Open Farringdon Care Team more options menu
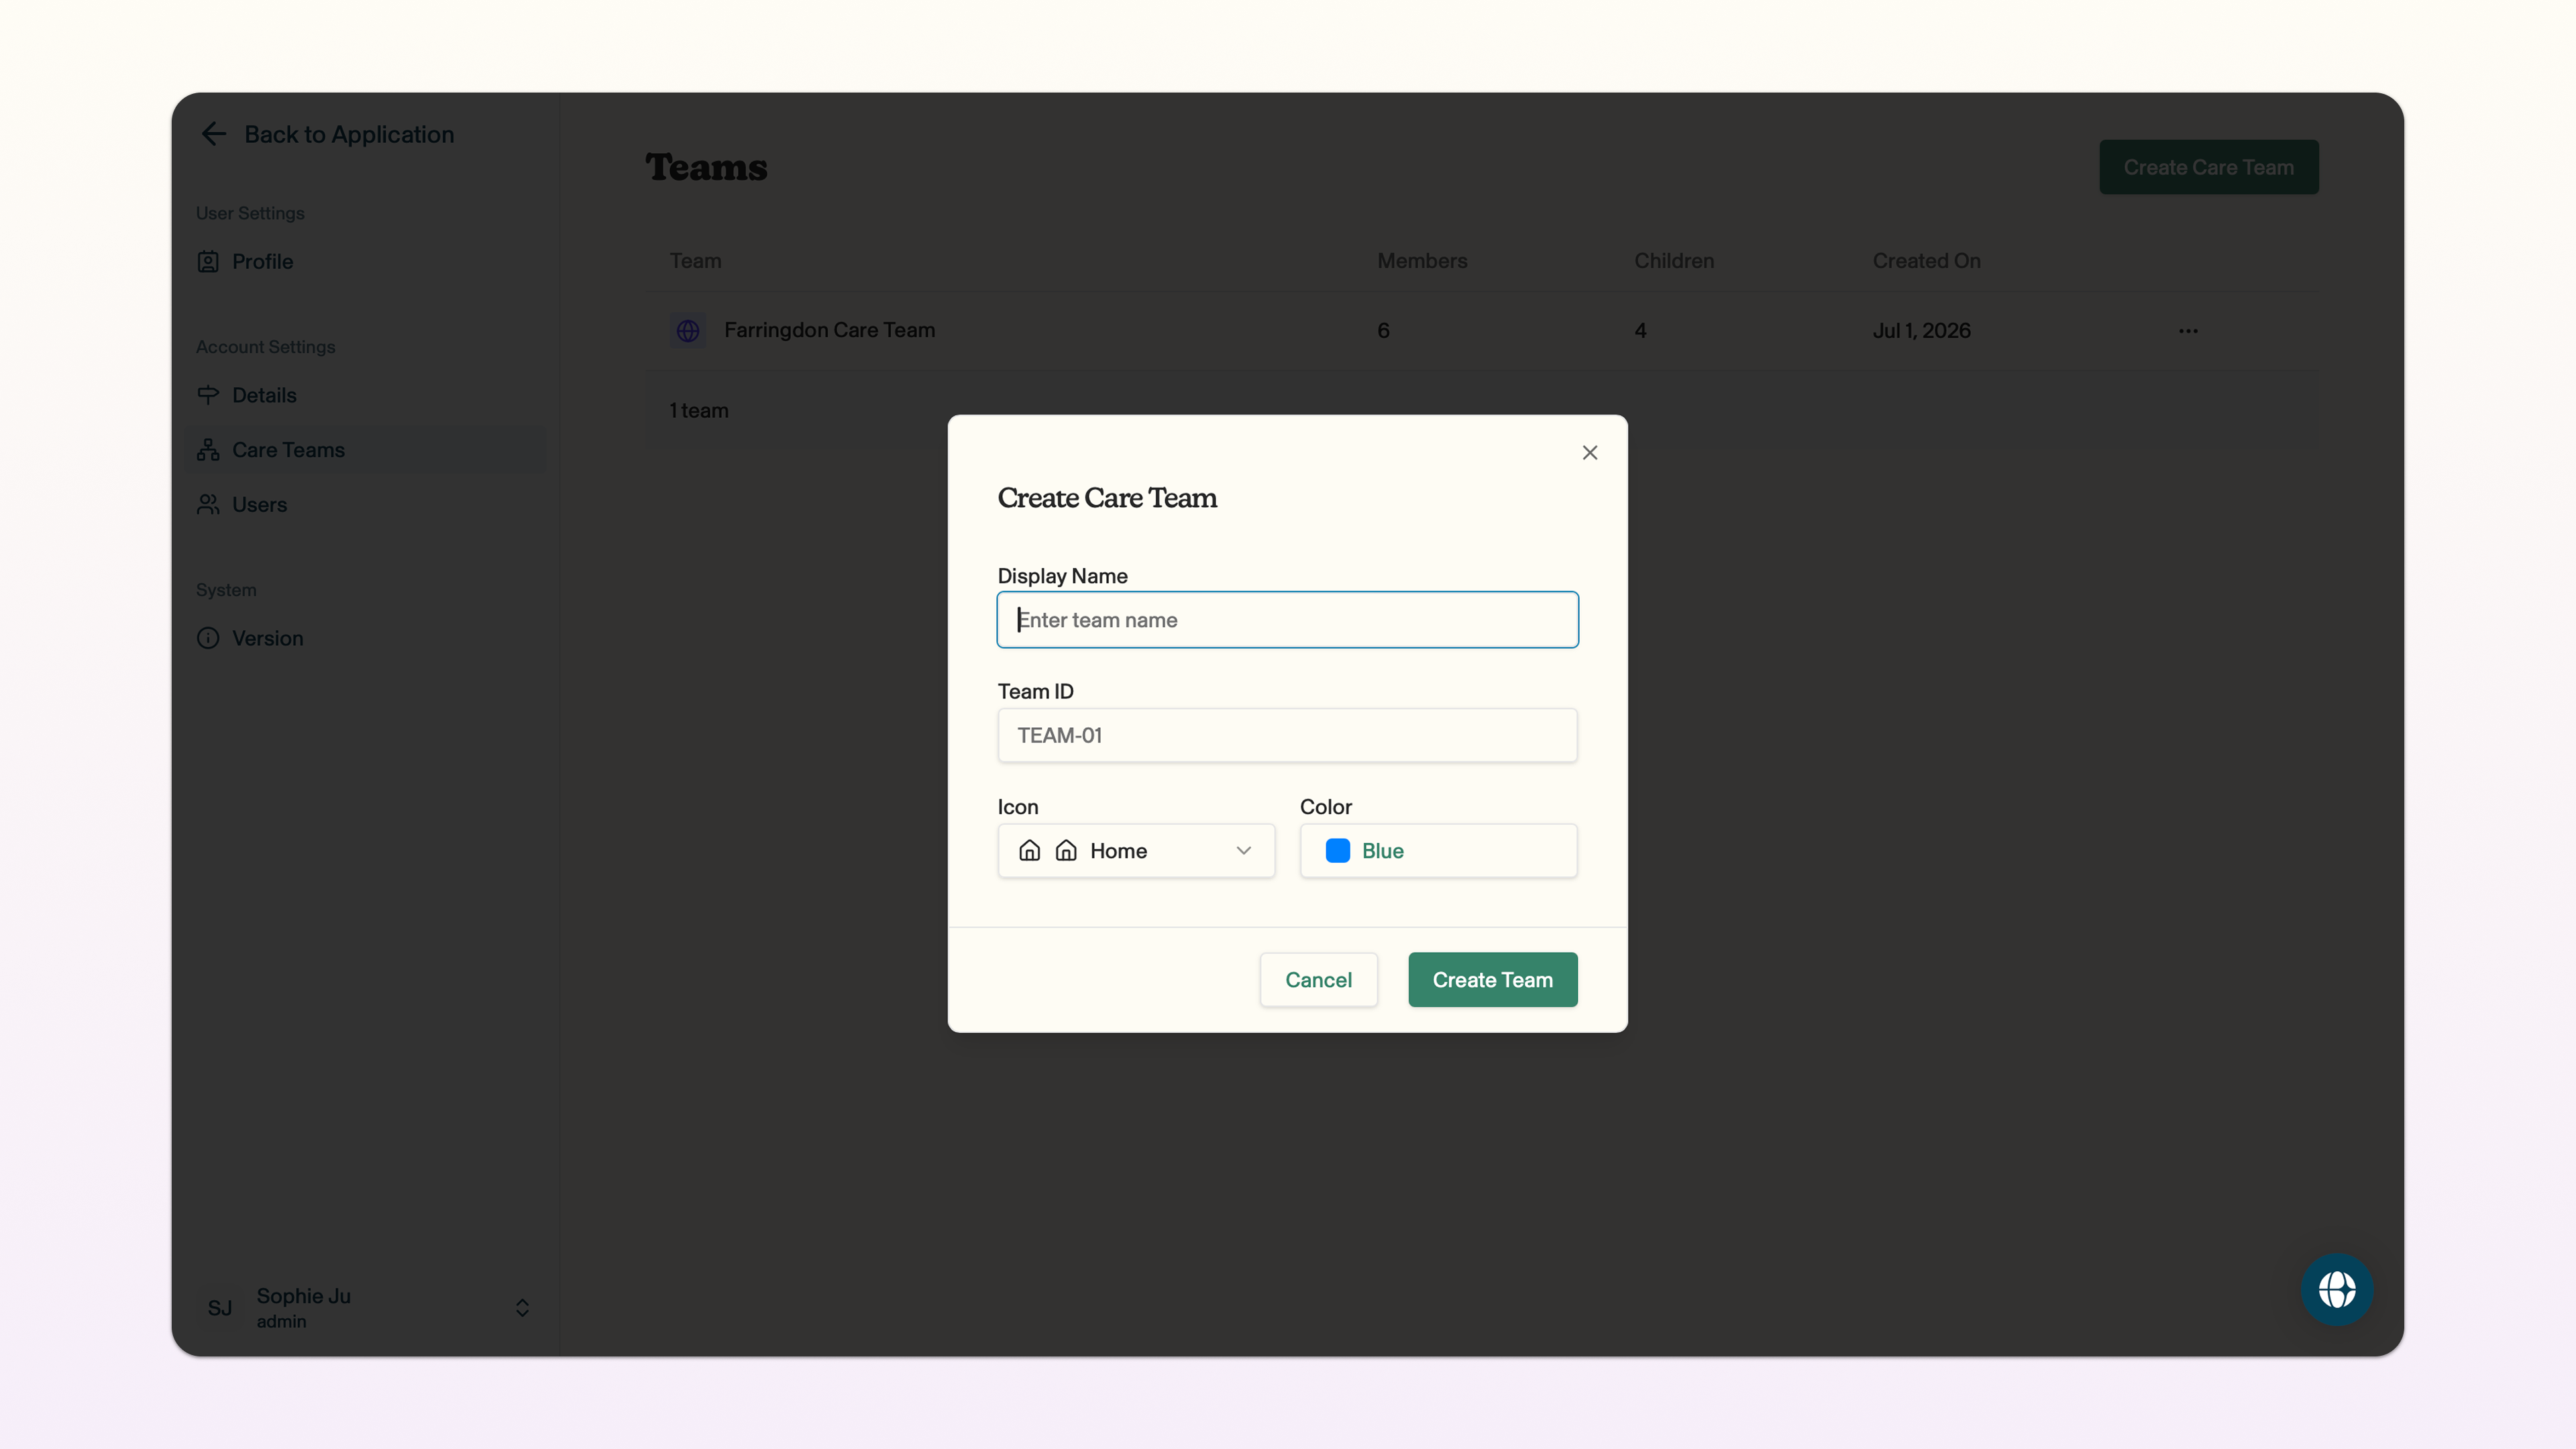Image resolution: width=2576 pixels, height=1449 pixels. coord(2188,331)
